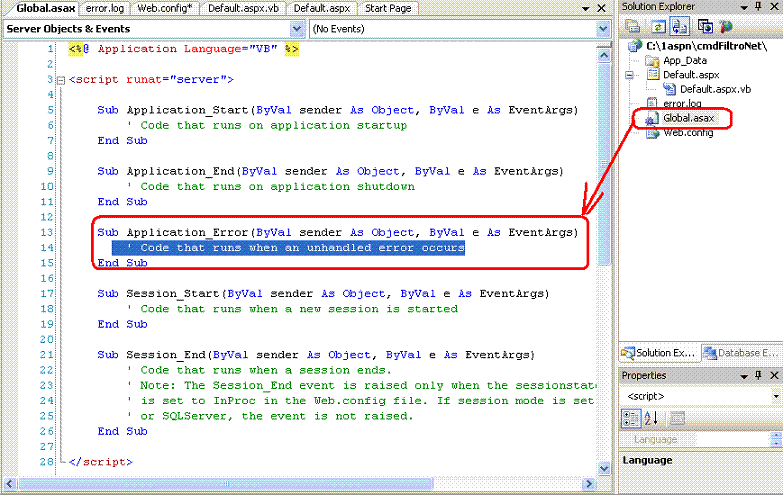Viewport: 783px width, 495px height.
Task: Click the editor vertical scrollbar down arrow
Action: 604,469
